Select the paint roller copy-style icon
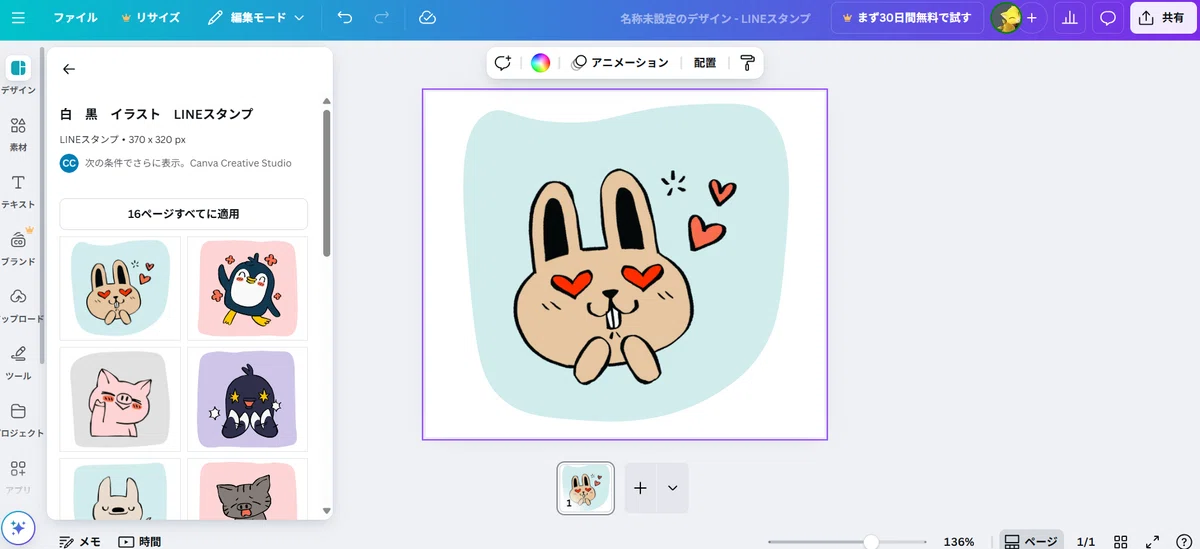The height and width of the screenshot is (549, 1200). tap(747, 63)
